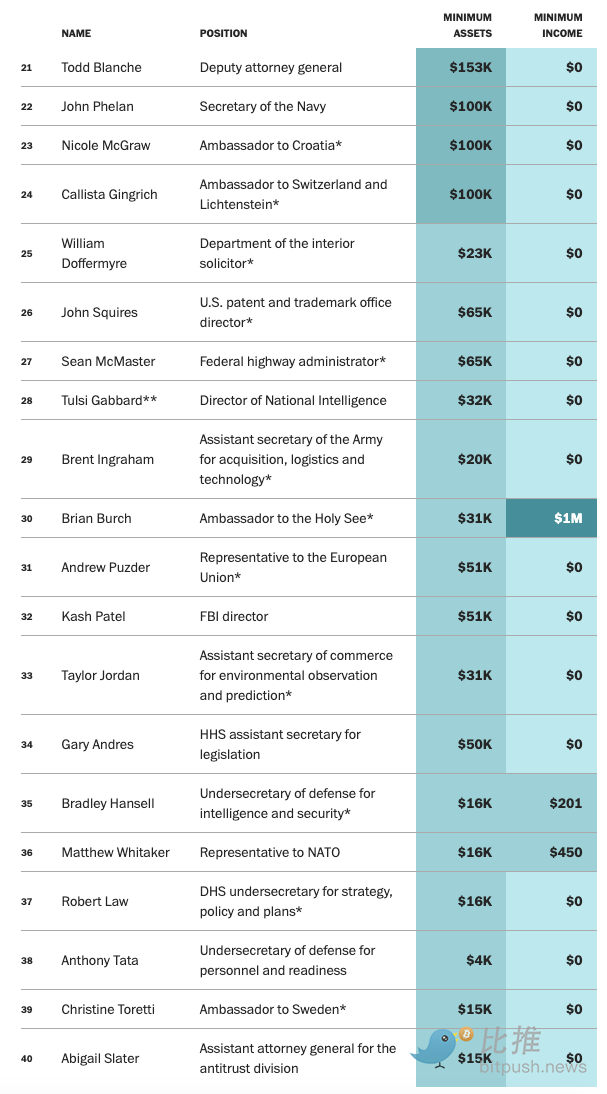Select the FBI director position text
Image resolution: width=607 pixels, height=1094 pixels.
pyautogui.click(x=234, y=616)
